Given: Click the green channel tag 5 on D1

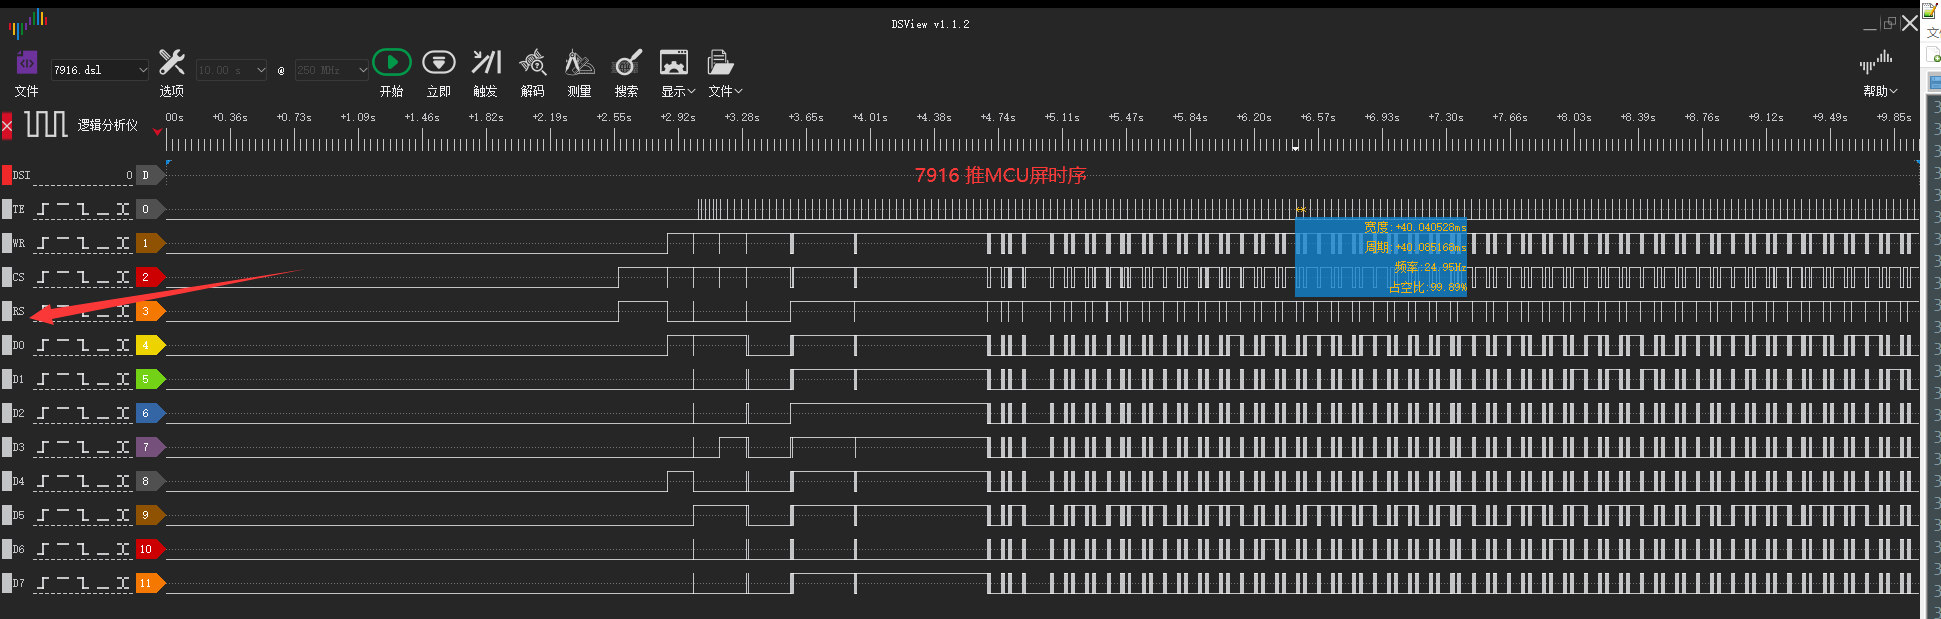Looking at the screenshot, I should 150,379.
